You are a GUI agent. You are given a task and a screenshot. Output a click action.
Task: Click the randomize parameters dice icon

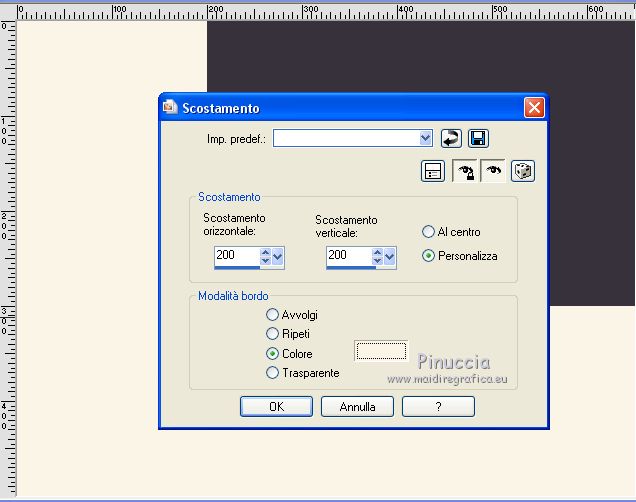pyautogui.click(x=523, y=171)
